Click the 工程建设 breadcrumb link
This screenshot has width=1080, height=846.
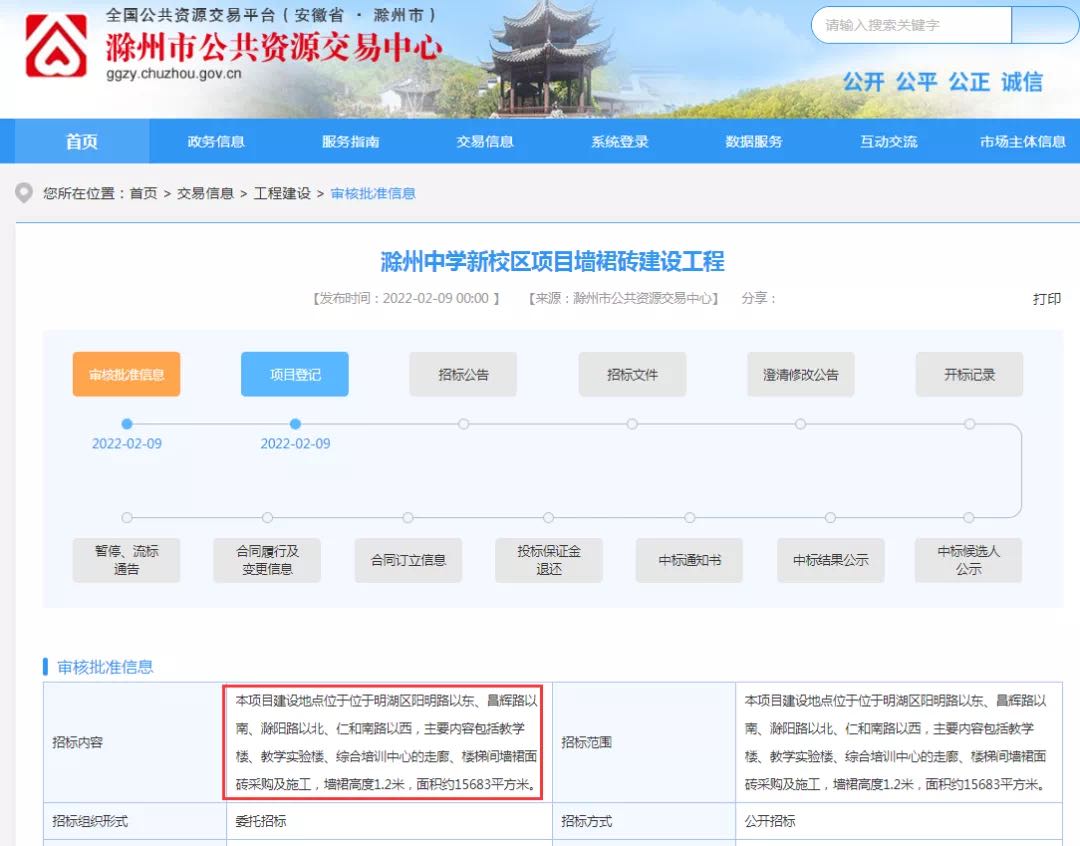282,193
